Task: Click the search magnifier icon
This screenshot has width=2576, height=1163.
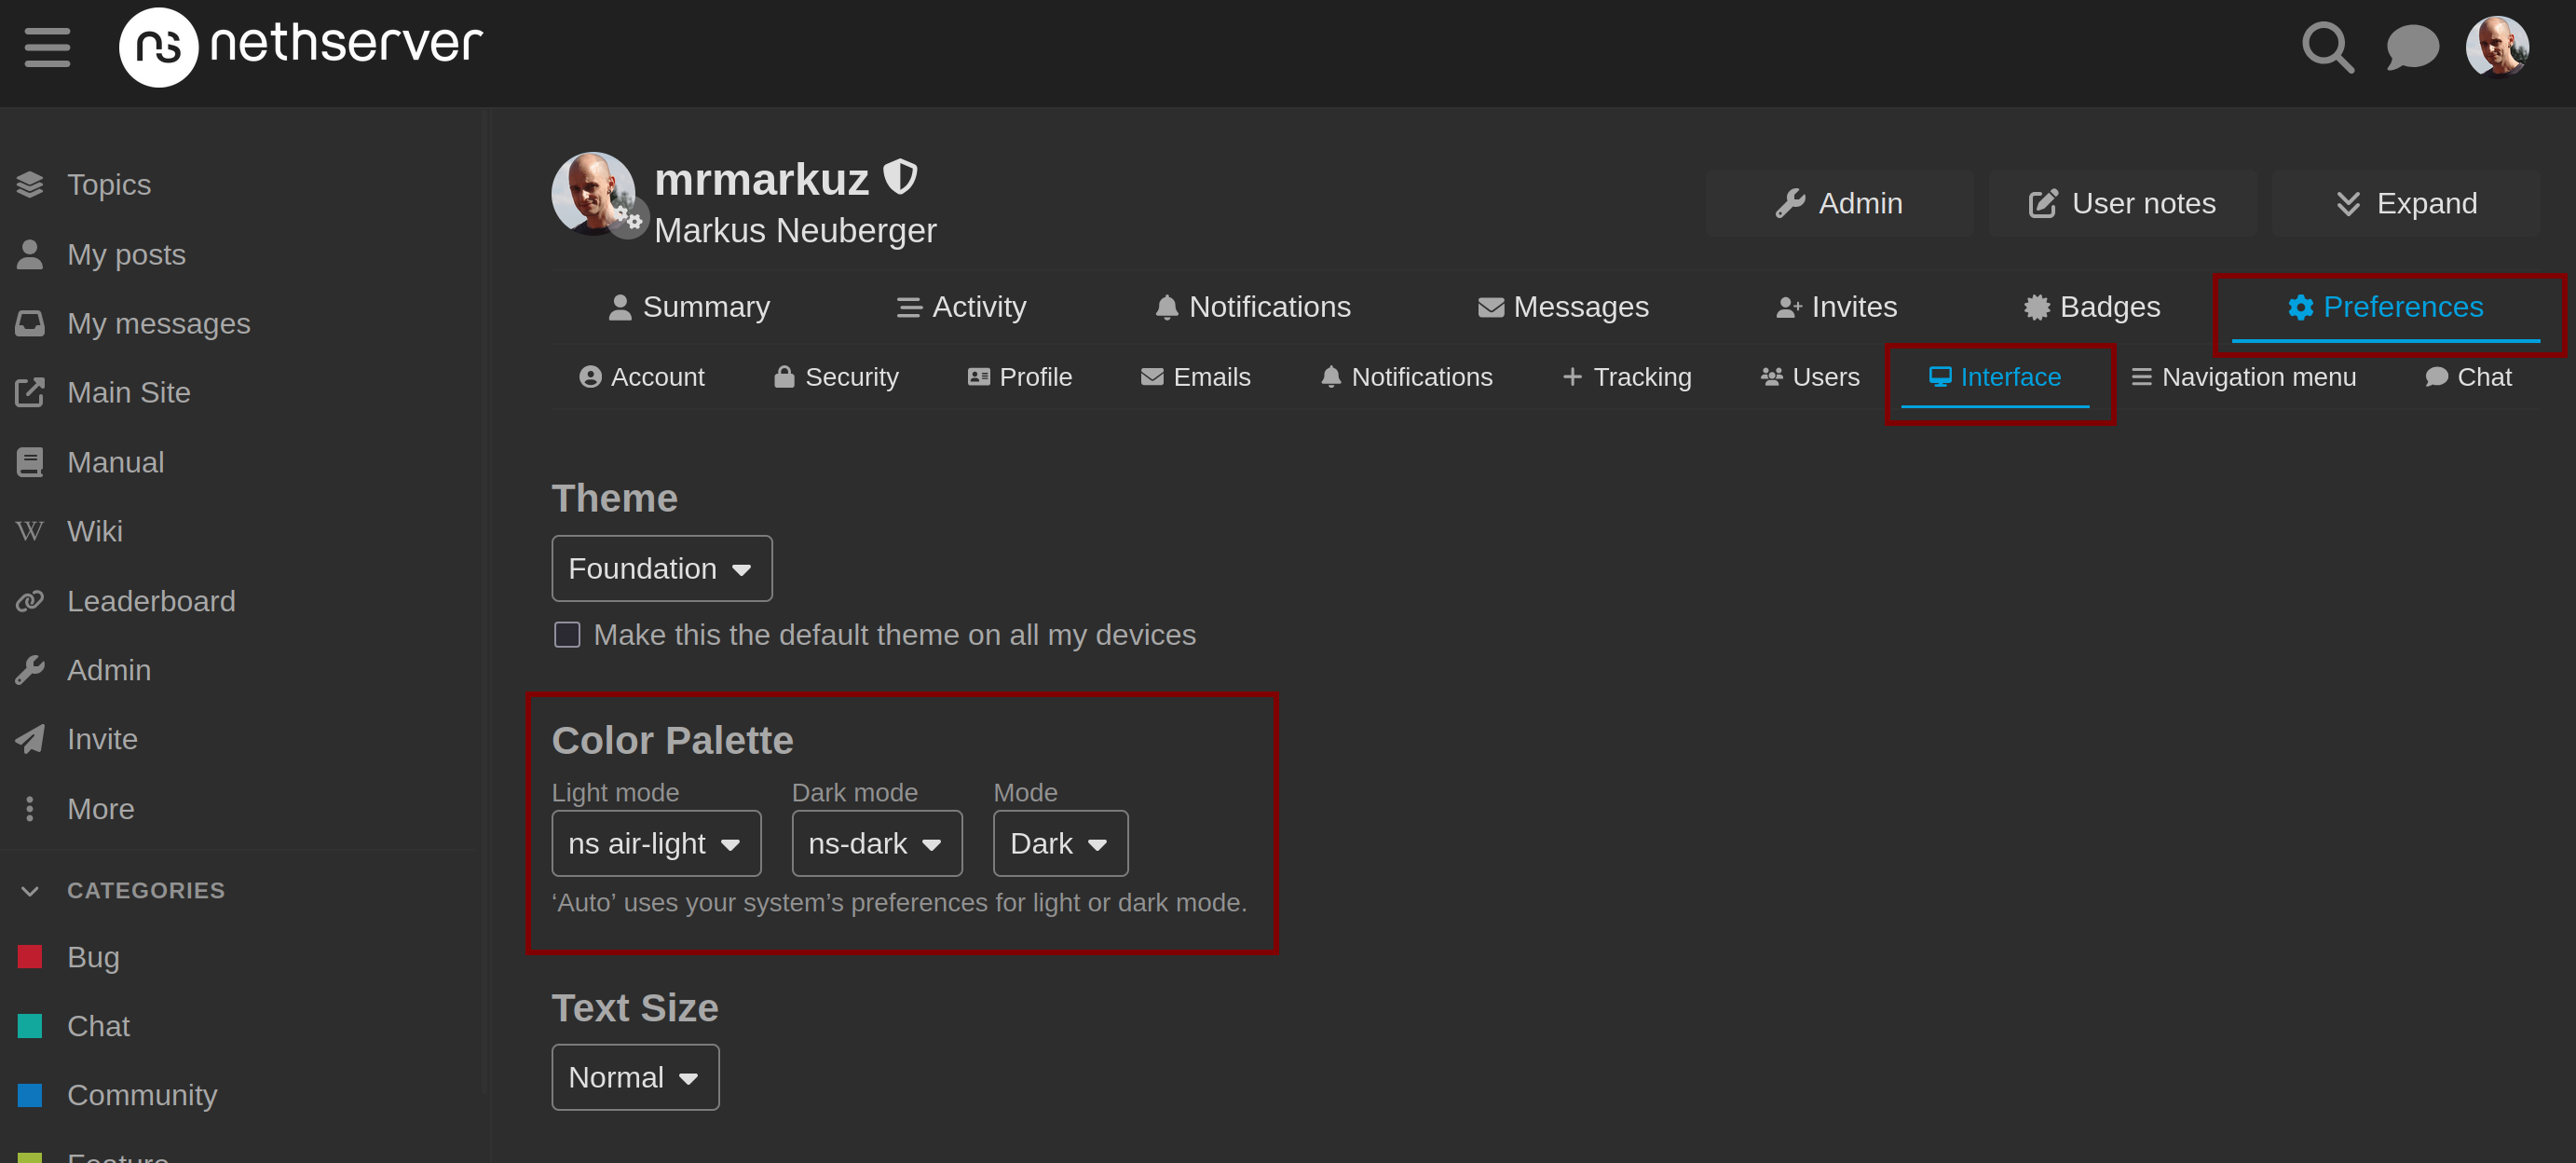Action: 2327,47
